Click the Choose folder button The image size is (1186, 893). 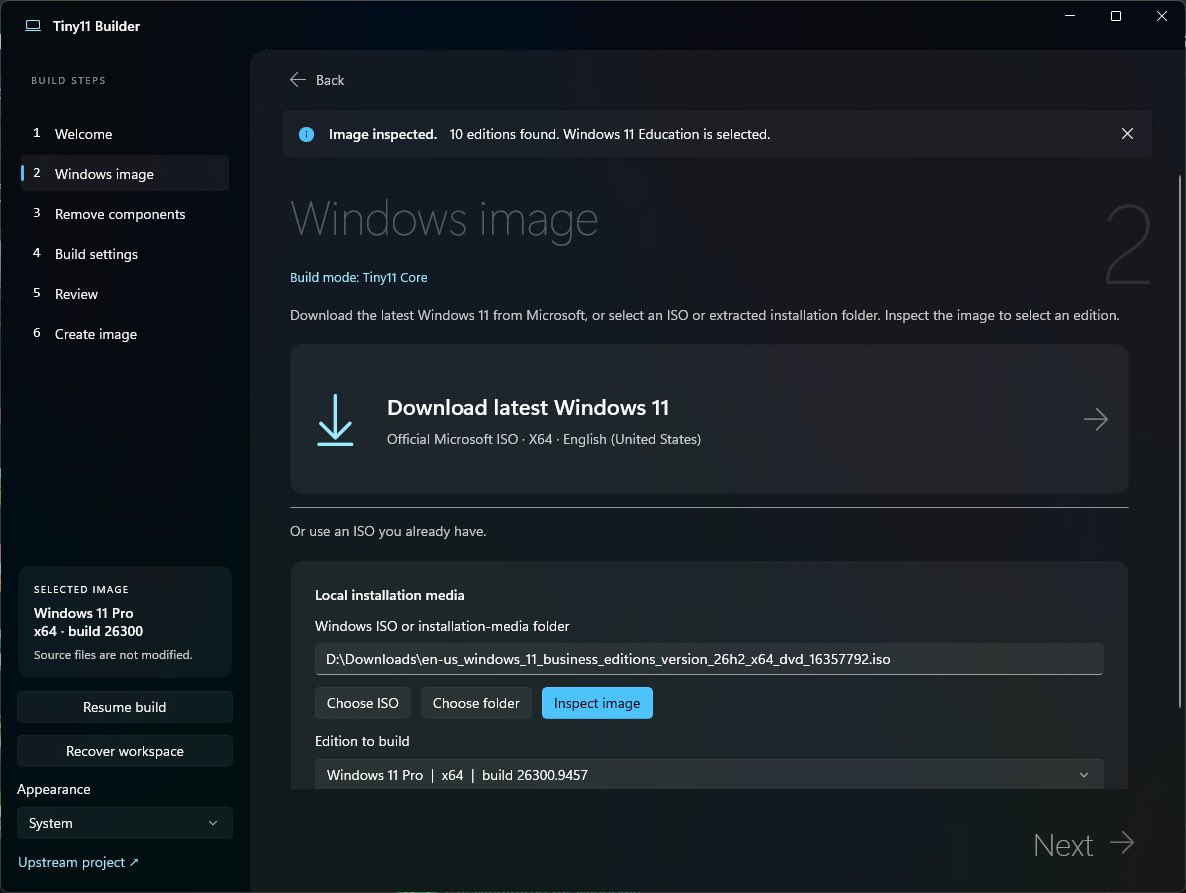click(x=476, y=703)
